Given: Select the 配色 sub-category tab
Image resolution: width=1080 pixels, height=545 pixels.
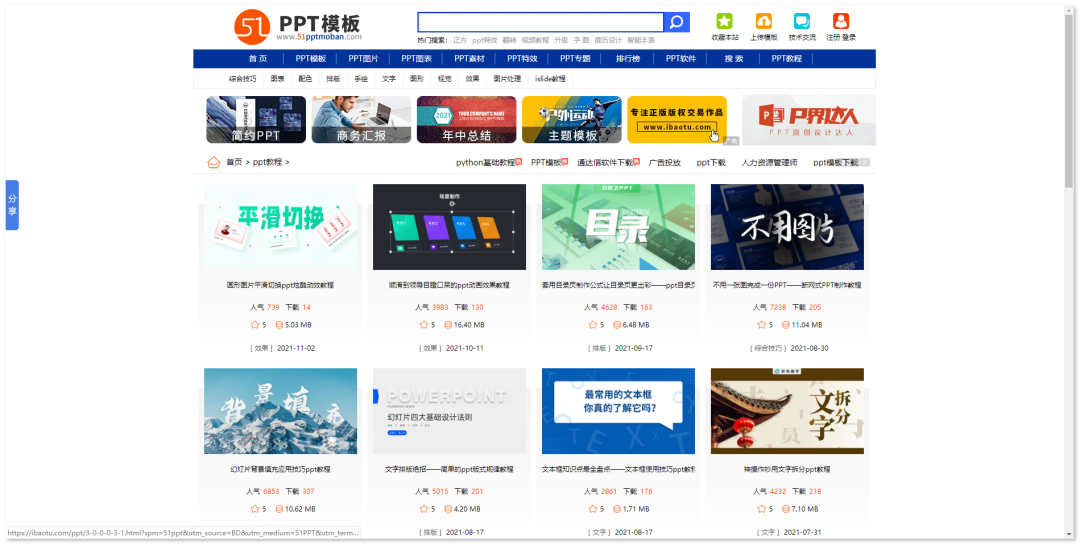Looking at the screenshot, I should point(305,79).
